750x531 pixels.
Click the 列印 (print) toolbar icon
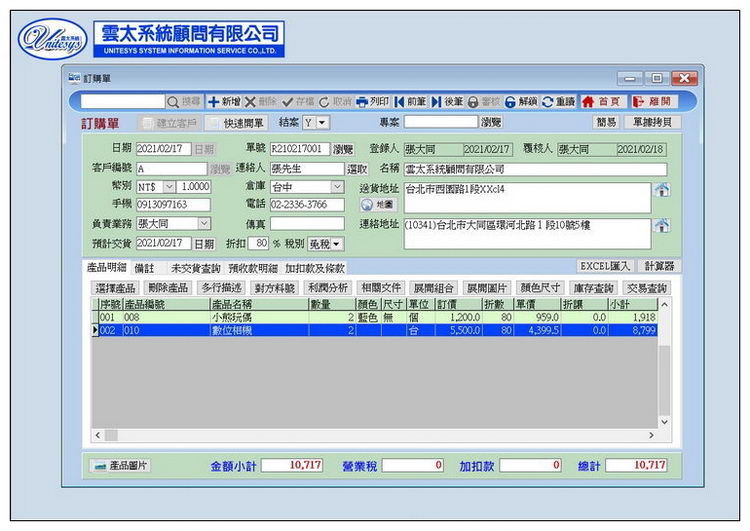click(x=373, y=102)
